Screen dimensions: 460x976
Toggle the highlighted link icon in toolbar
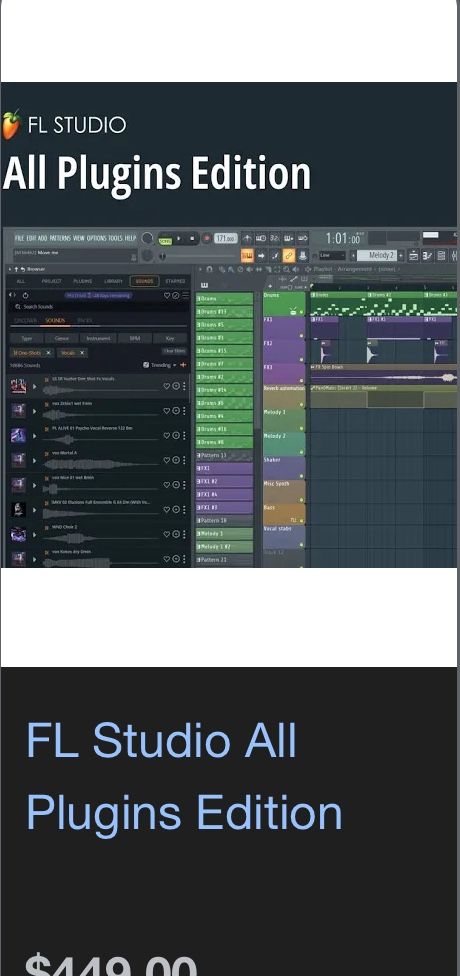289,255
